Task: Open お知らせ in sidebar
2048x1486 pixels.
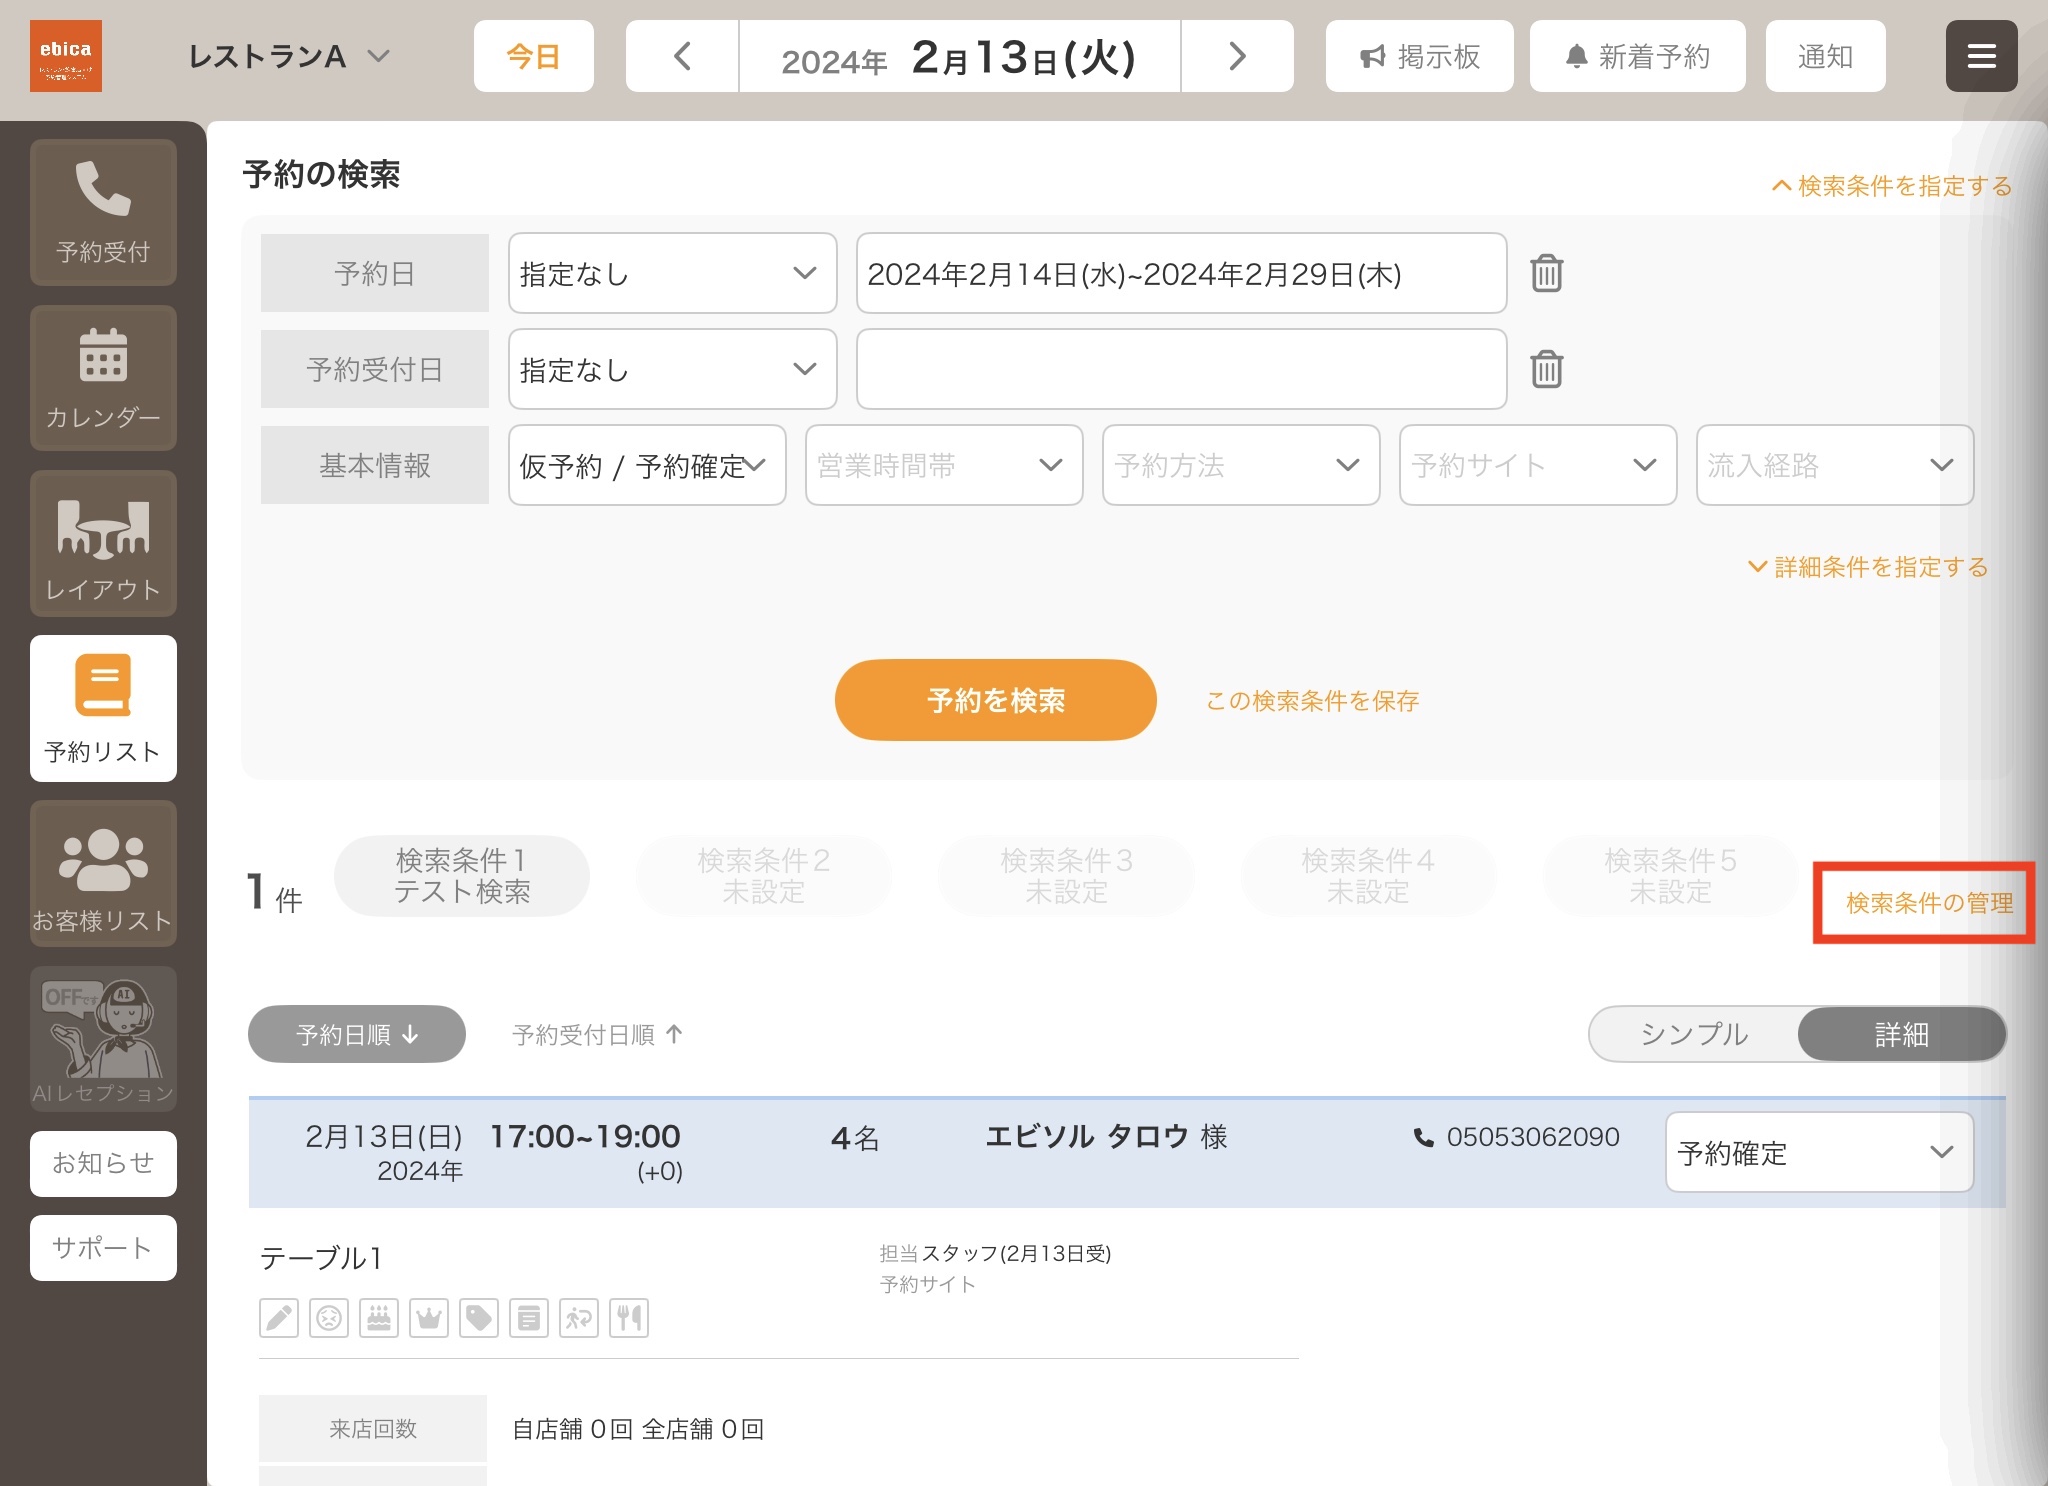Action: pyautogui.click(x=103, y=1163)
